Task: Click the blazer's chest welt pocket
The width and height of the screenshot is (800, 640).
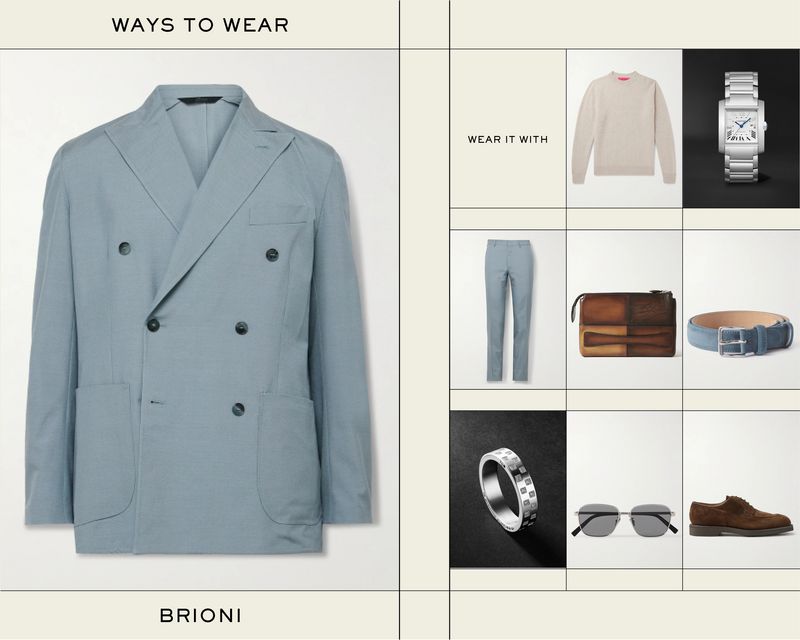Action: pos(279,215)
